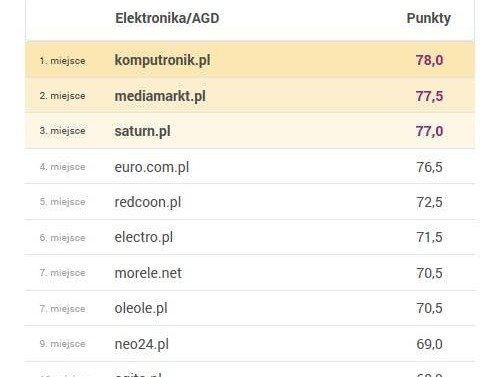Viewport: 495px width, 377px height.
Task: Select the 77,0 score for saturn.pl
Action: click(429, 131)
